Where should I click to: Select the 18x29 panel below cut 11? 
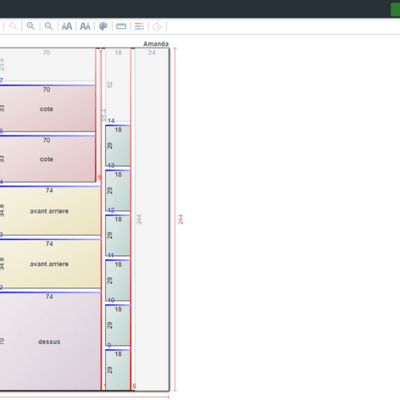point(118,280)
